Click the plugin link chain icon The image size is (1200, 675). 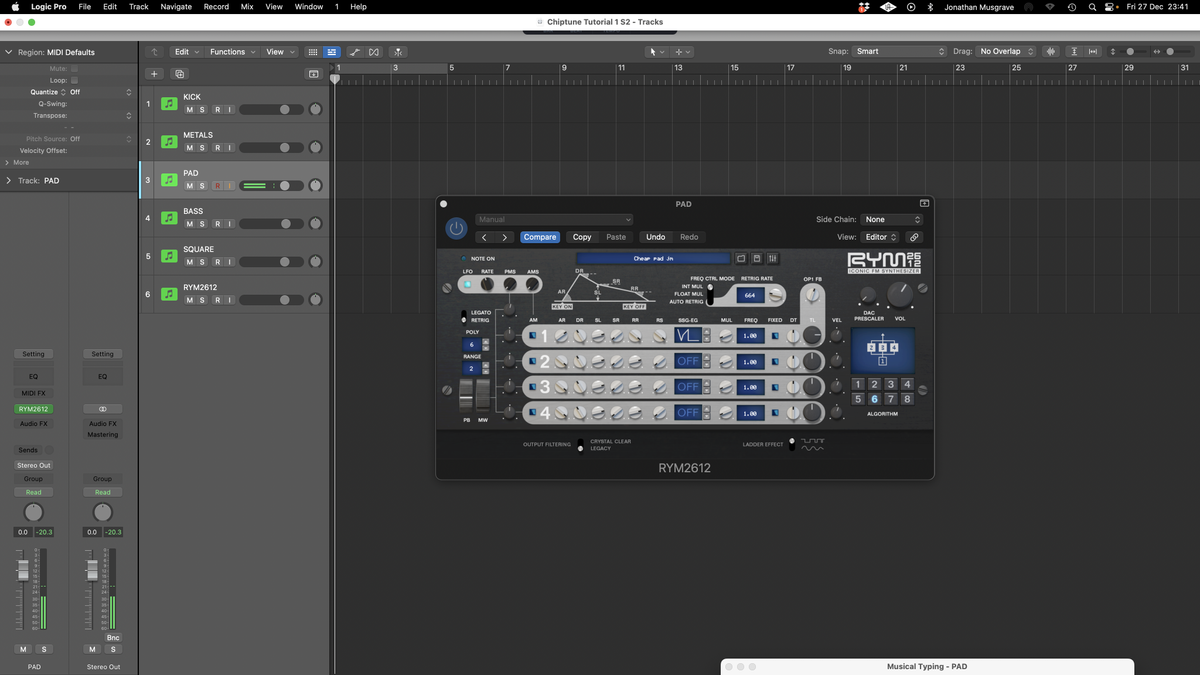914,237
